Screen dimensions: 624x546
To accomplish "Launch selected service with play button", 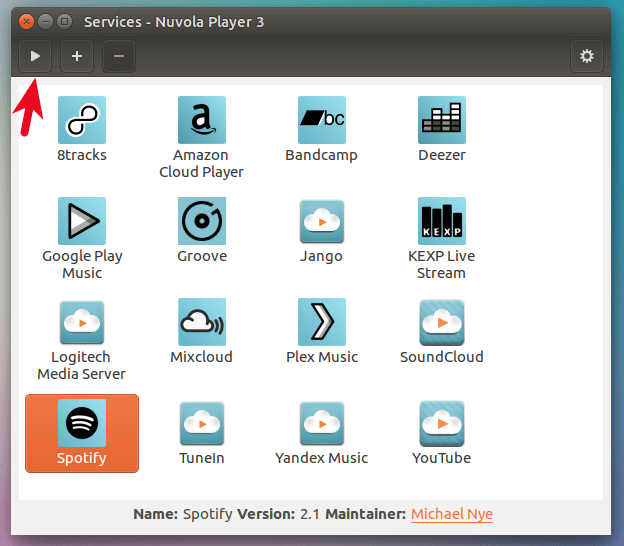I will 35,56.
